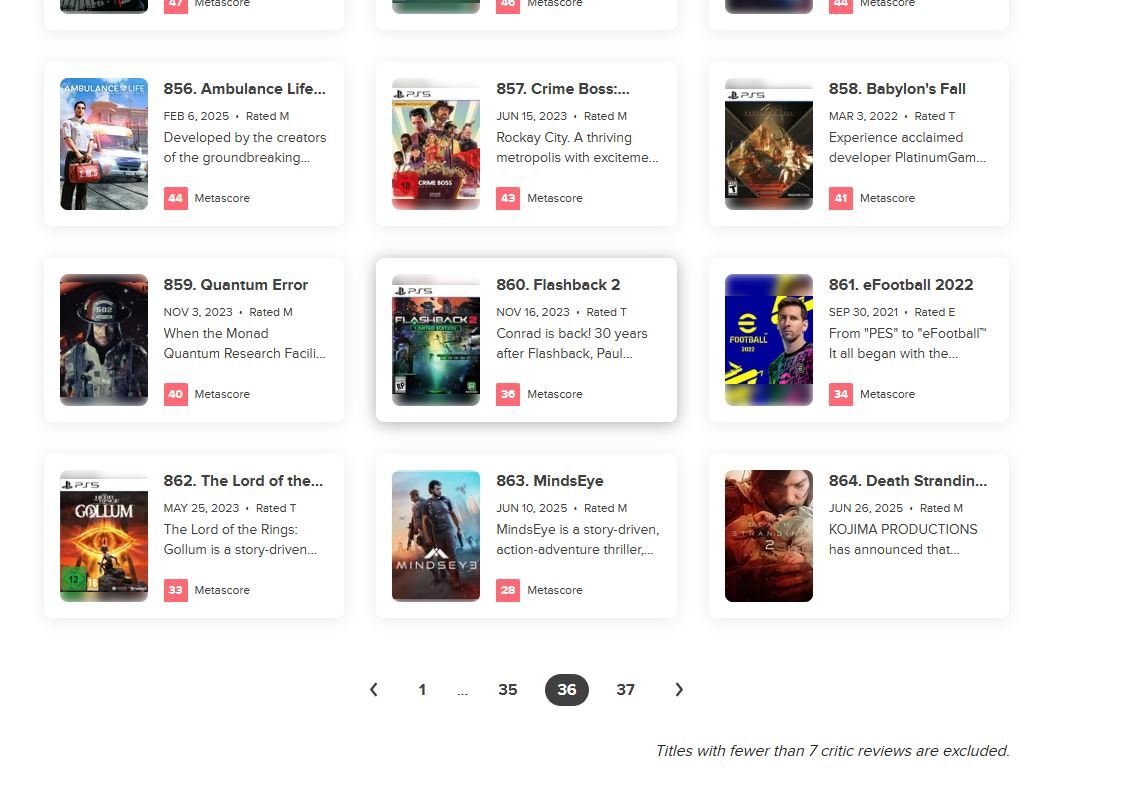The image size is (1124, 807).
Task: Open the 859. Quantum Error title
Action: [236, 285]
